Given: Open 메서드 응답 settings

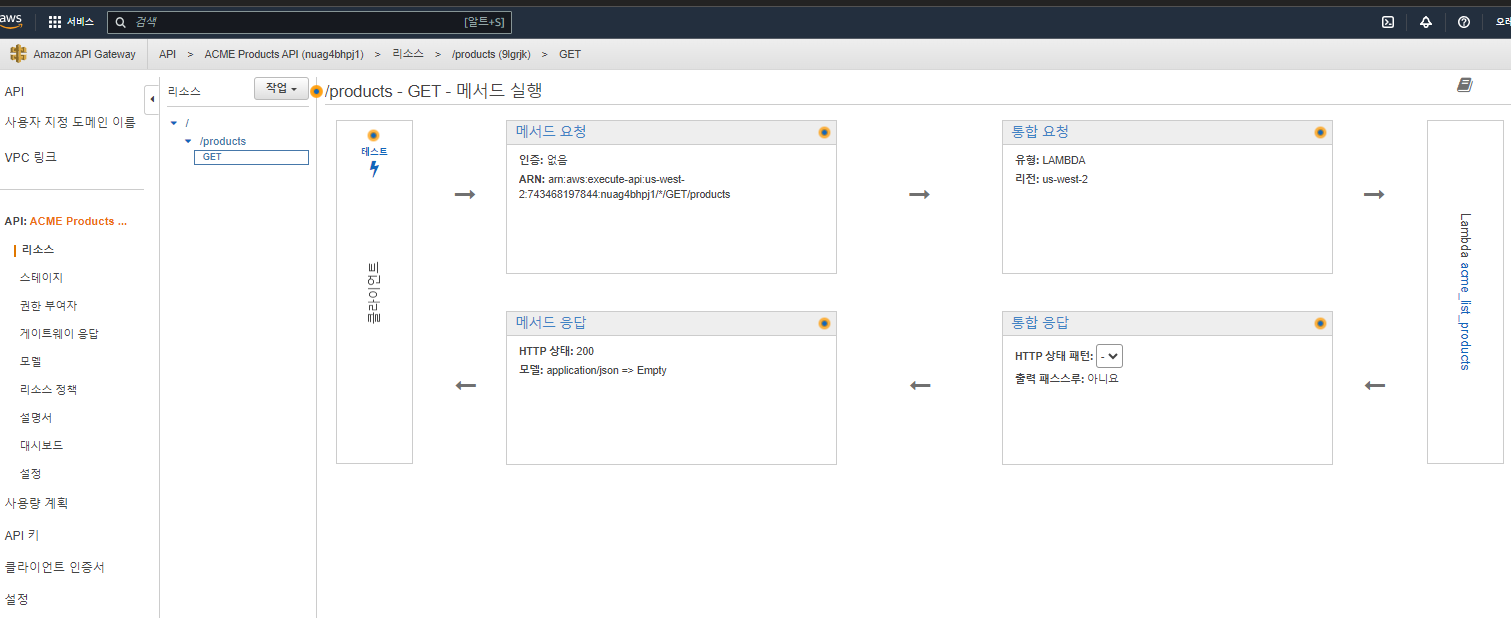Looking at the screenshot, I should pyautogui.click(x=551, y=323).
